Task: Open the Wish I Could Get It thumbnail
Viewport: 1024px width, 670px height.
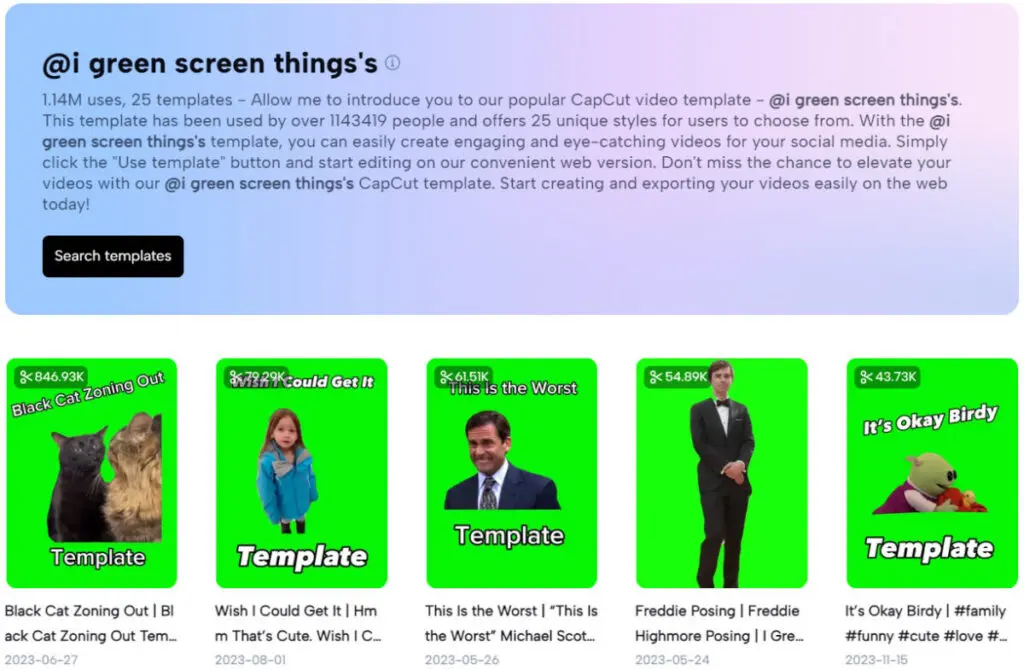Action: 302,473
